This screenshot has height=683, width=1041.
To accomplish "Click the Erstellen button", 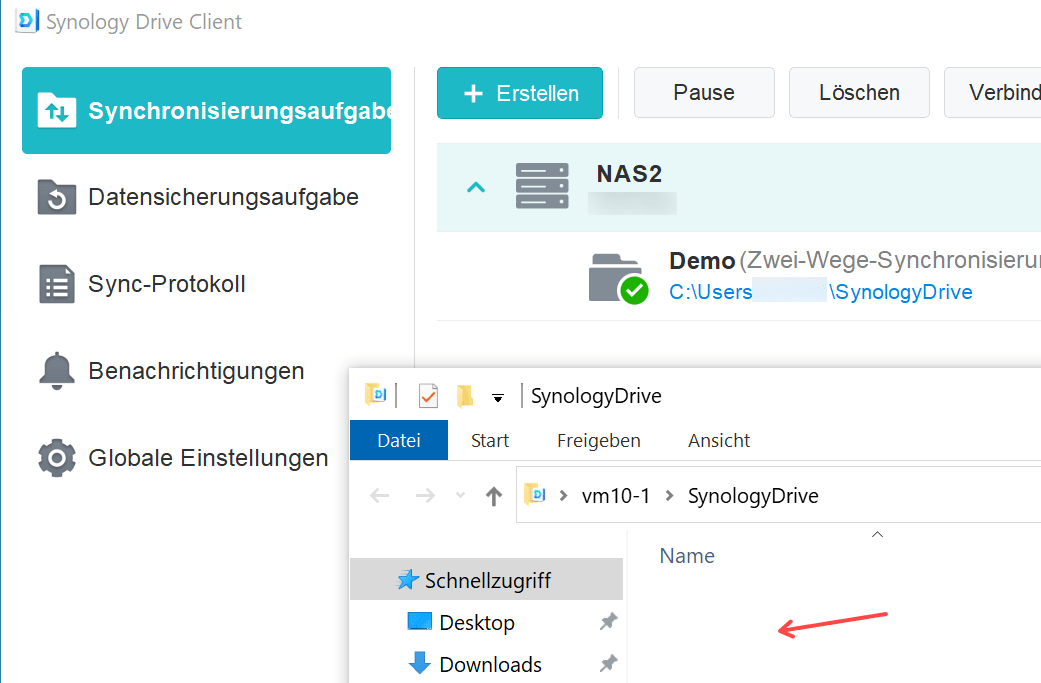I will pyautogui.click(x=520, y=93).
